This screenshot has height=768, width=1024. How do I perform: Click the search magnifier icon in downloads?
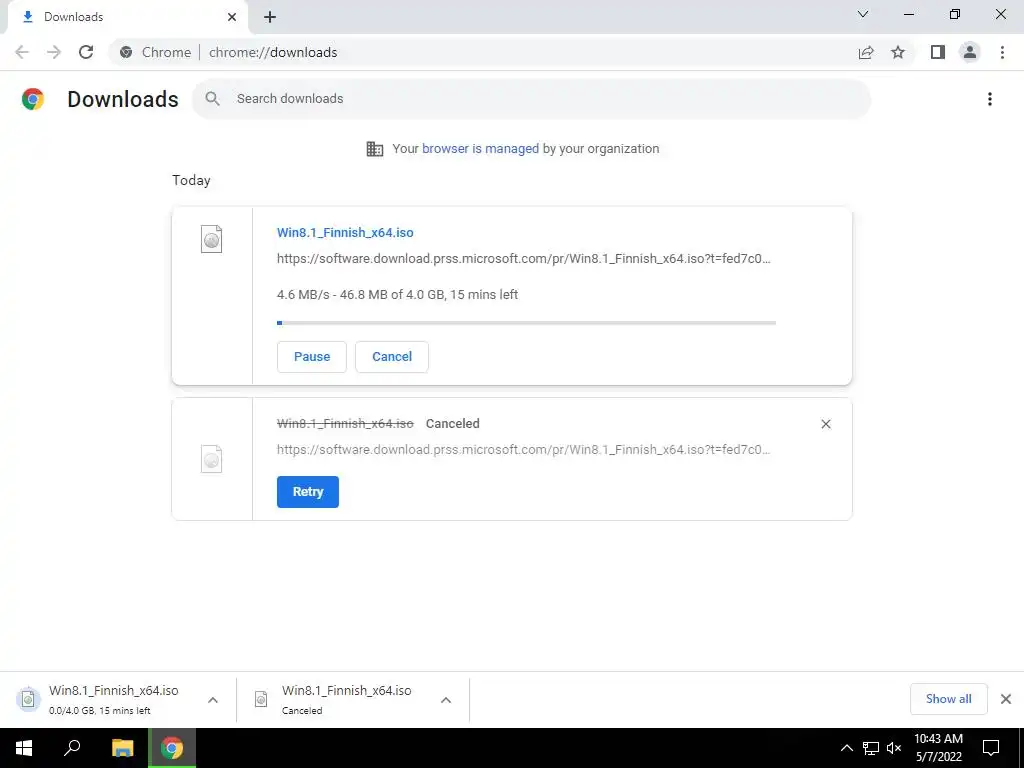pyautogui.click(x=212, y=99)
